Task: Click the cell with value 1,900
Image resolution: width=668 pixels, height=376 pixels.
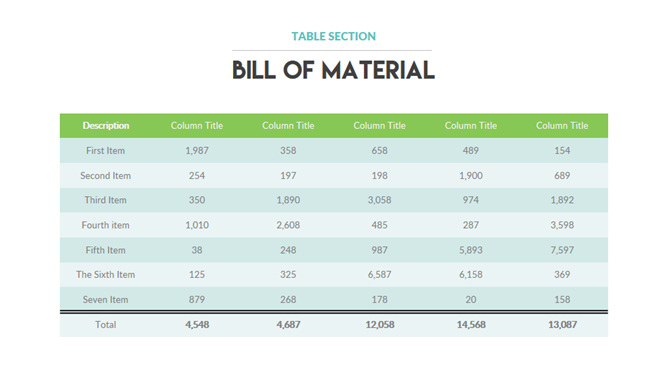Action: tap(471, 175)
